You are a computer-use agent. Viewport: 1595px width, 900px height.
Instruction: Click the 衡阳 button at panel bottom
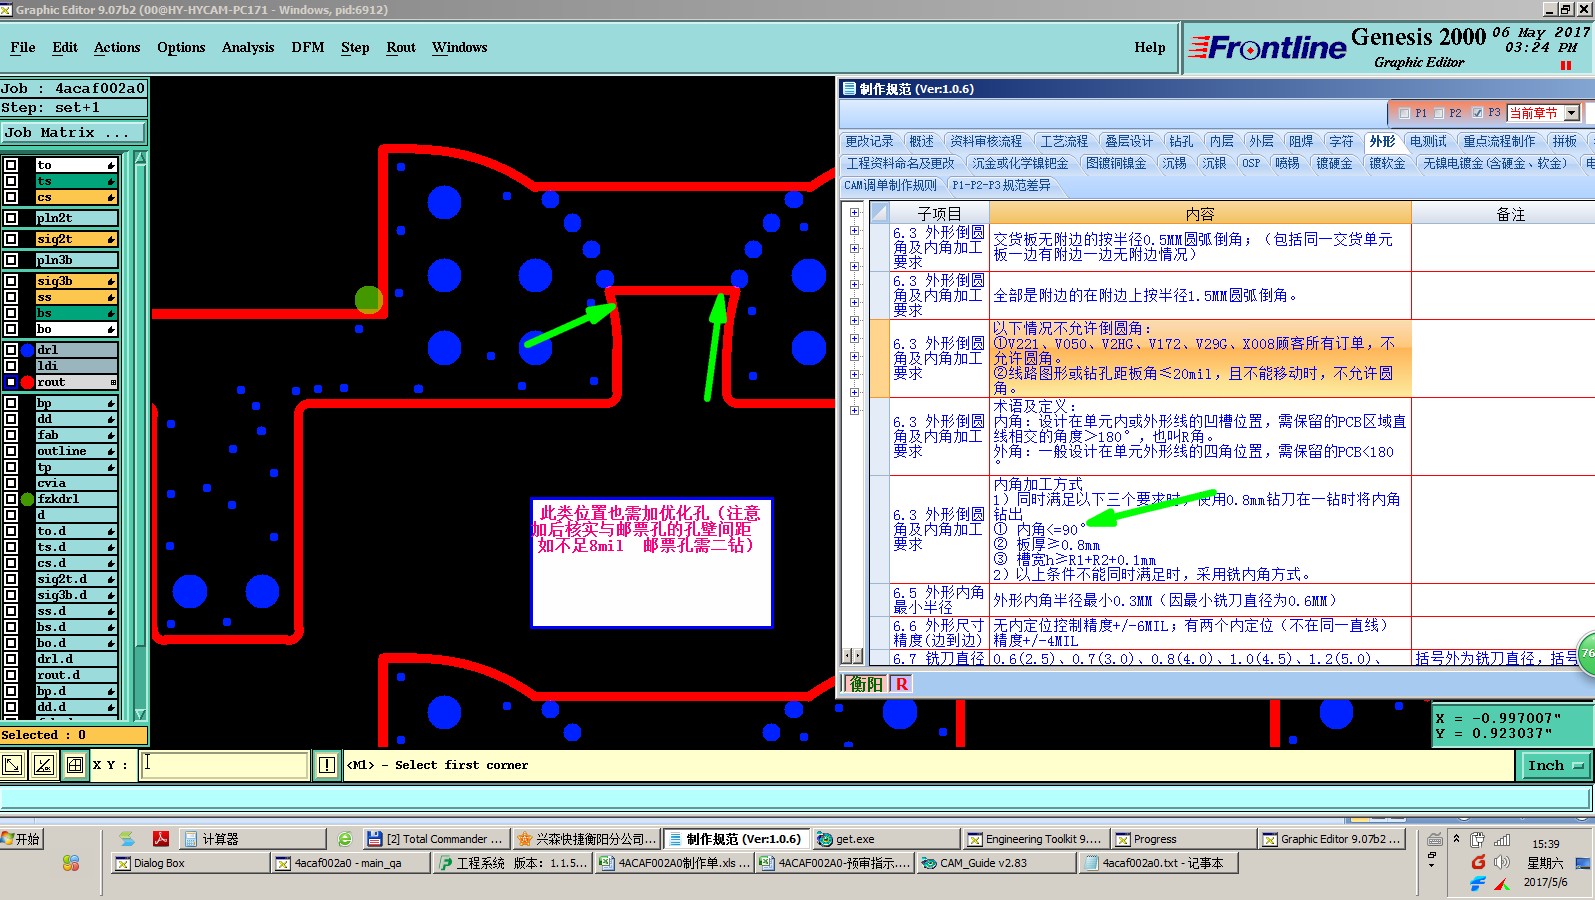click(866, 684)
